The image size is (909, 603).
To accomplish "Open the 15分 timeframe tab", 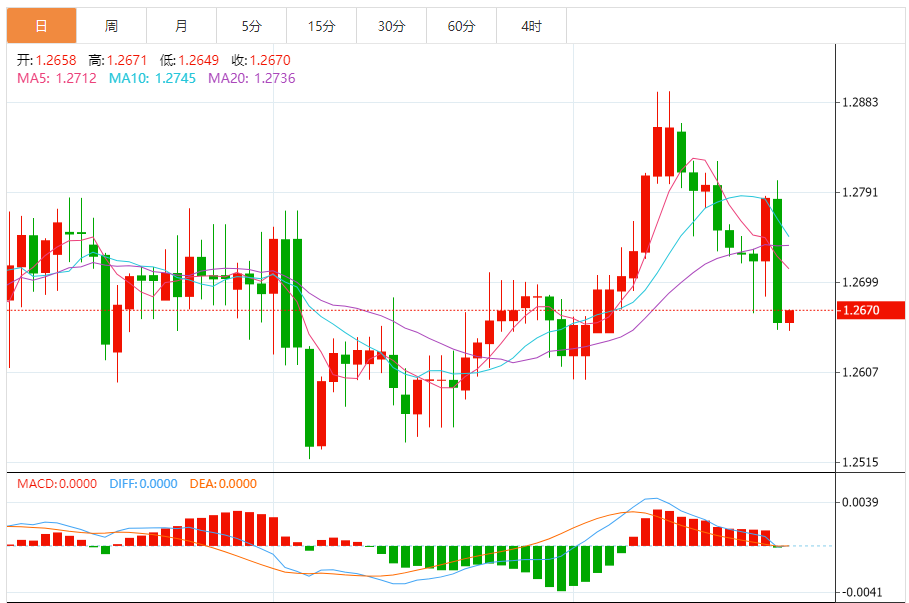I will (x=322, y=26).
